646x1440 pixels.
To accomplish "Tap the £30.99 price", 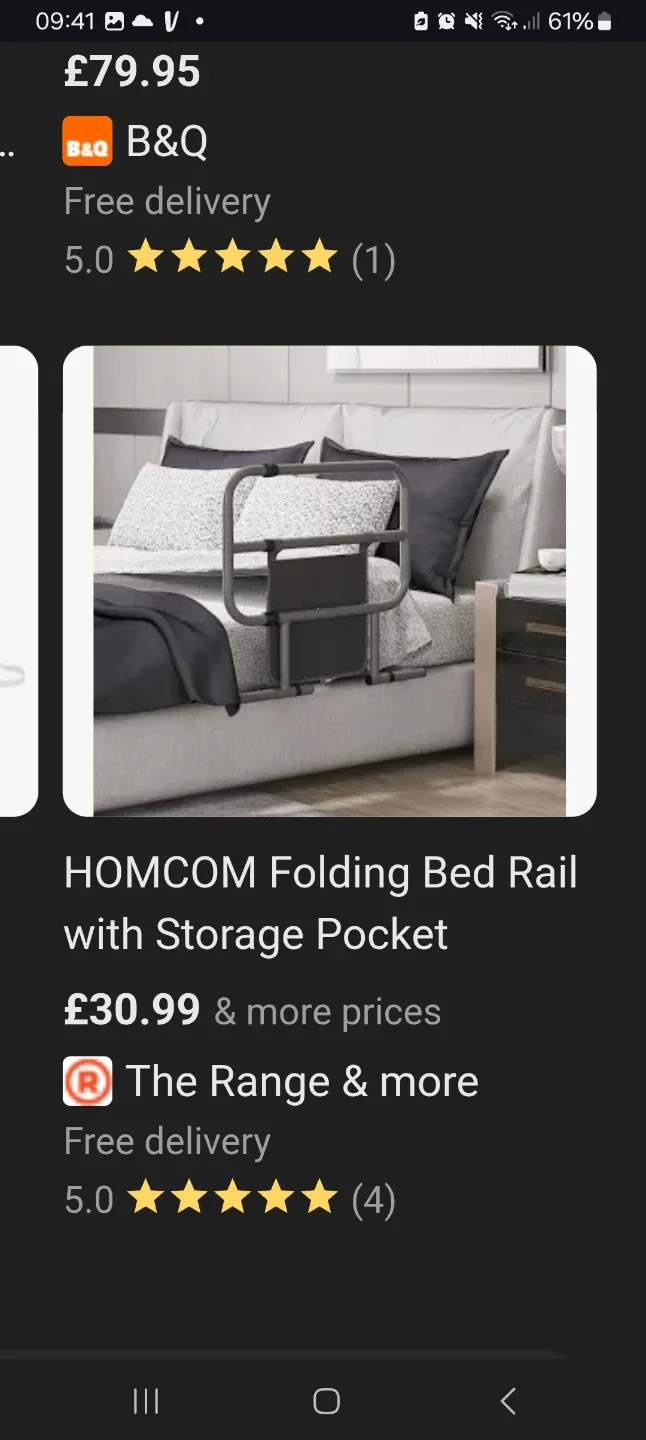I will (132, 1010).
